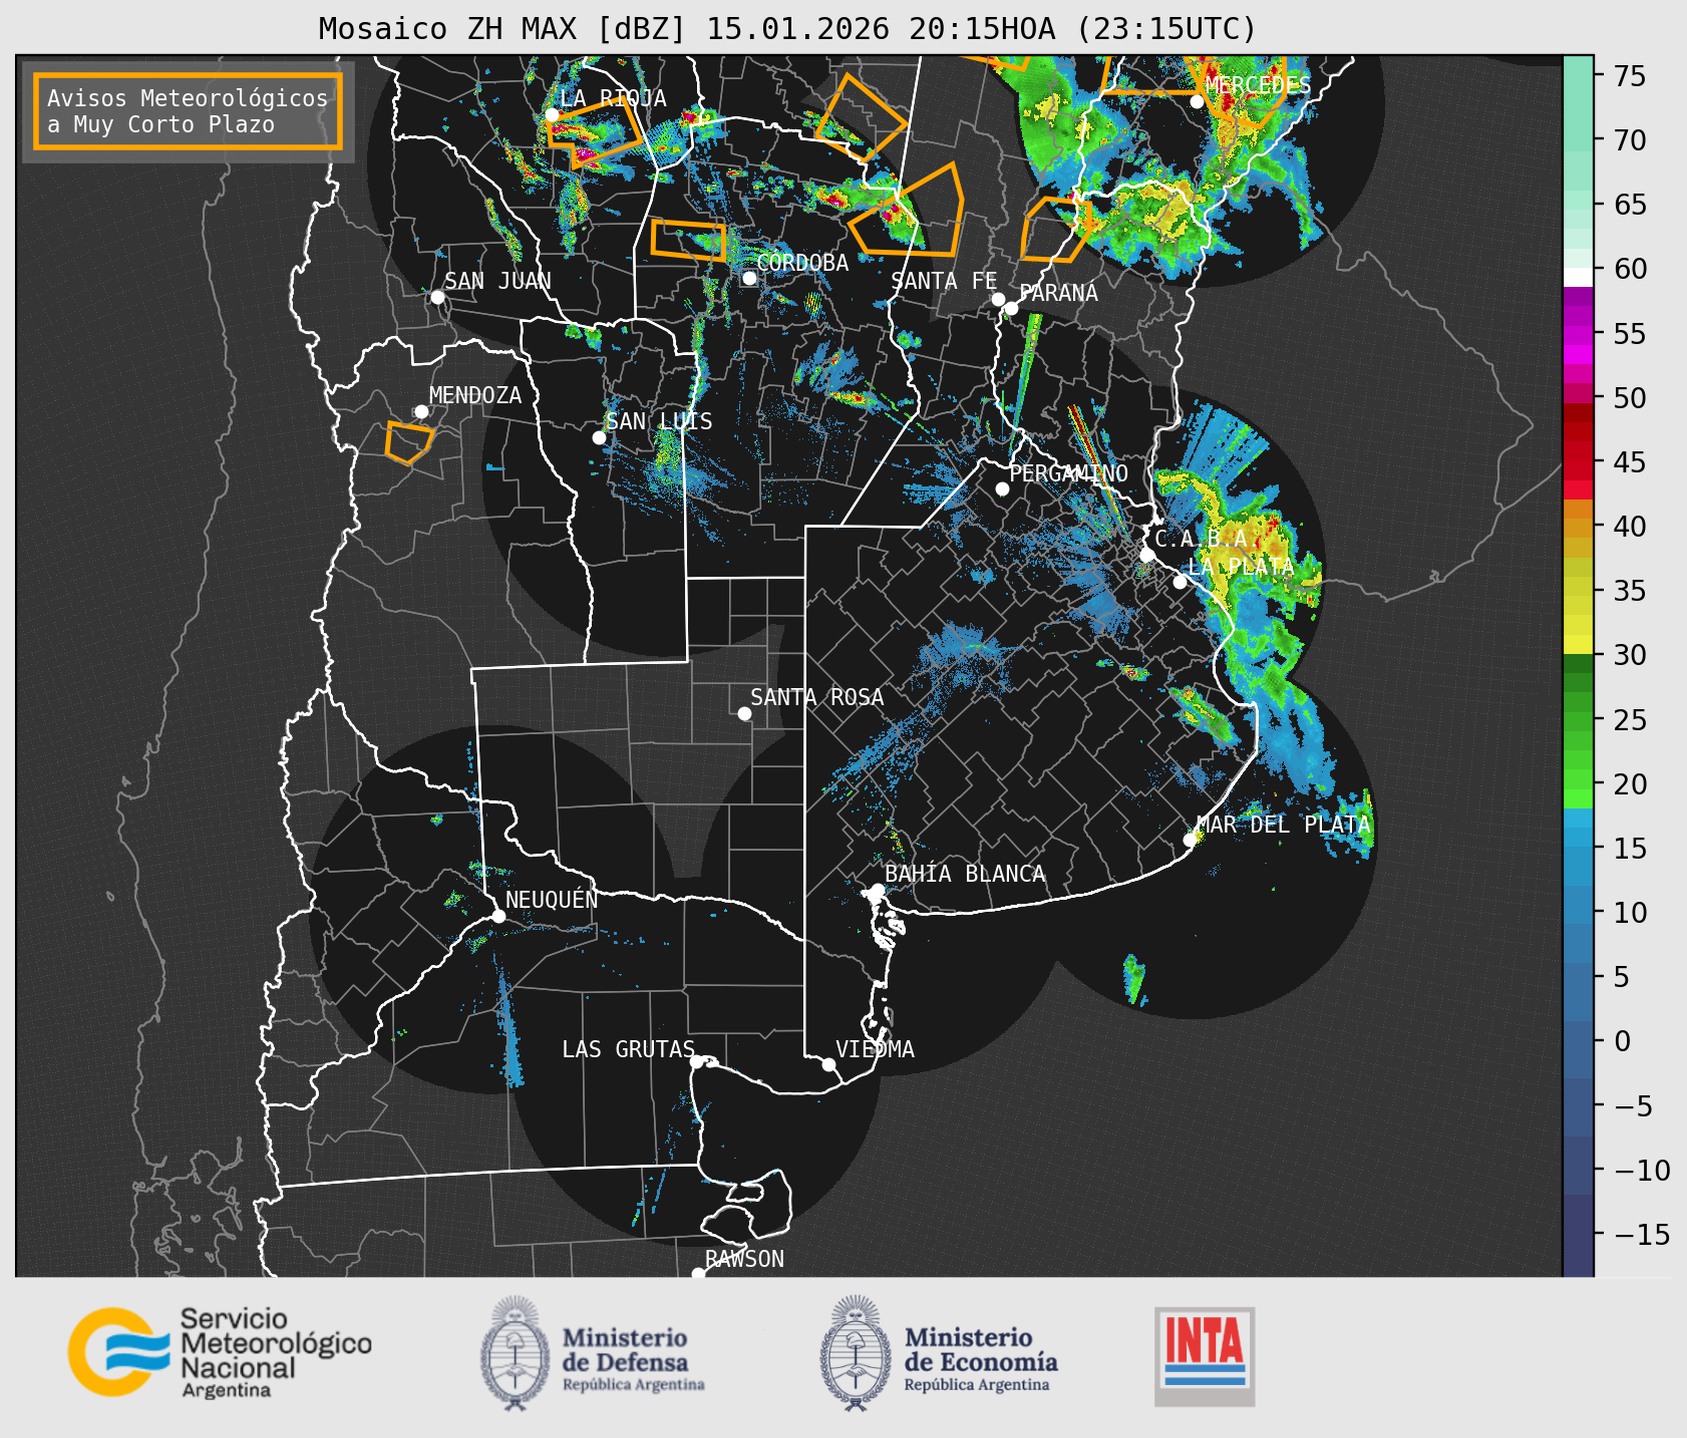This screenshot has width=1687, height=1438.
Task: Click the MENDOZA city label
Action: click(x=475, y=395)
